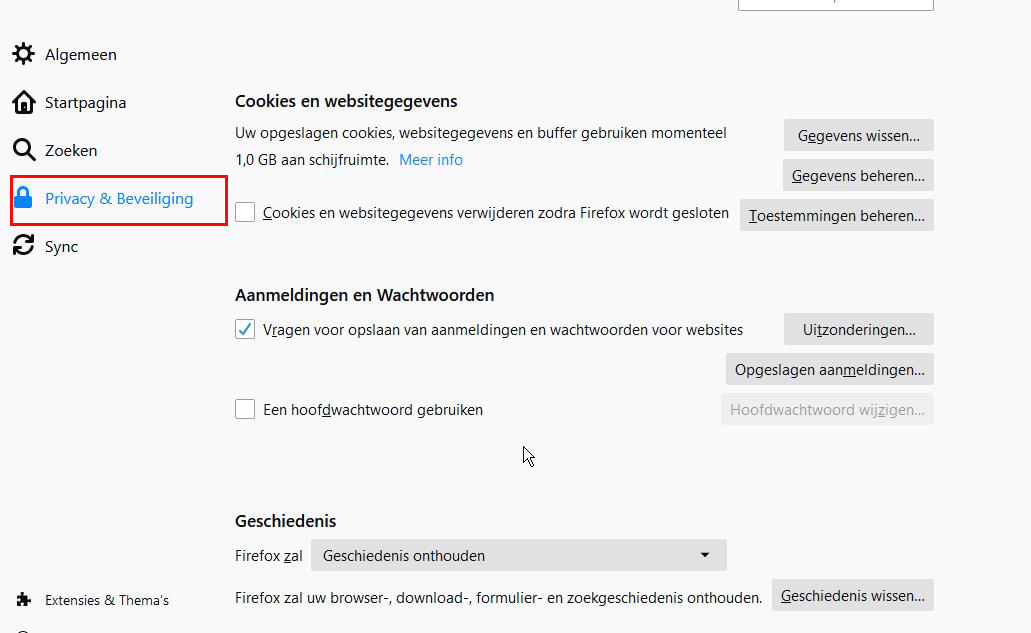The width and height of the screenshot is (1031, 633).
Task: Enable deleting cookies when Firefox closes
Action: (245, 212)
